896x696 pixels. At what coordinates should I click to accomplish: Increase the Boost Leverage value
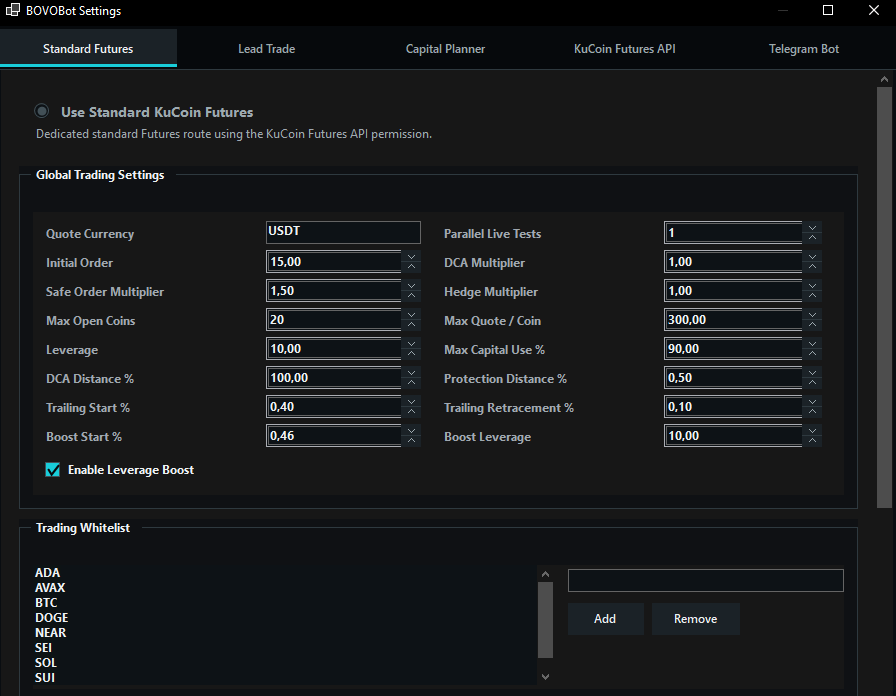click(812, 442)
